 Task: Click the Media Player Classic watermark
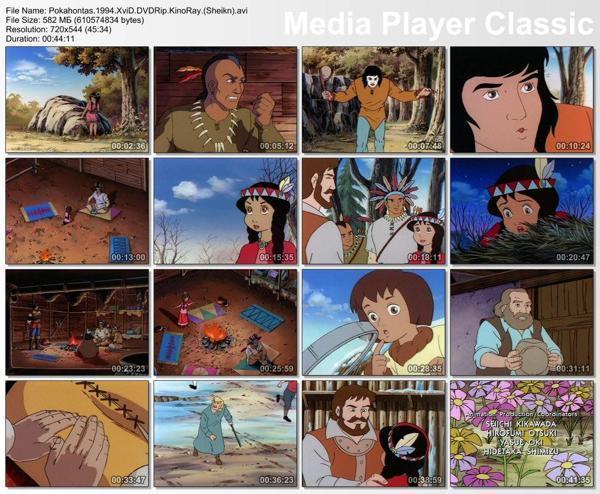(438, 24)
